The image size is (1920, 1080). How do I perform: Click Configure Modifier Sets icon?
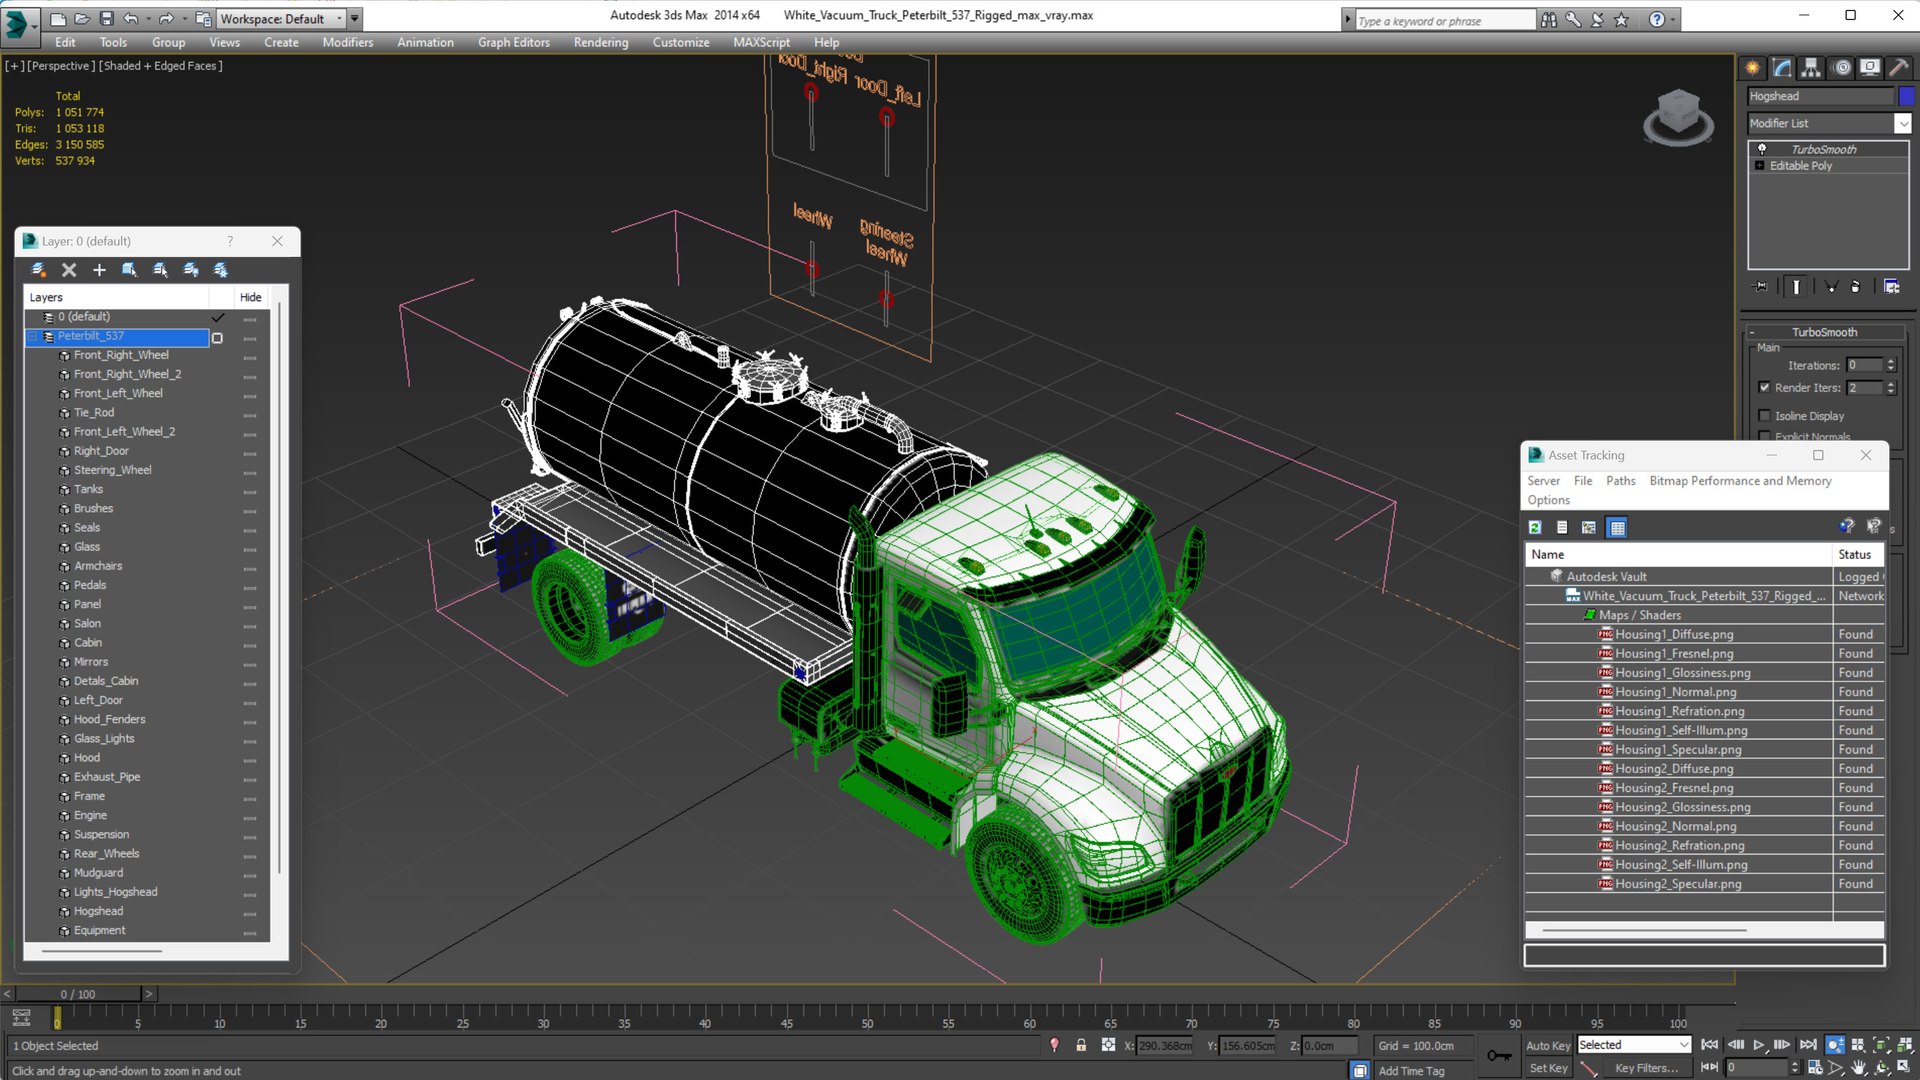1892,287
